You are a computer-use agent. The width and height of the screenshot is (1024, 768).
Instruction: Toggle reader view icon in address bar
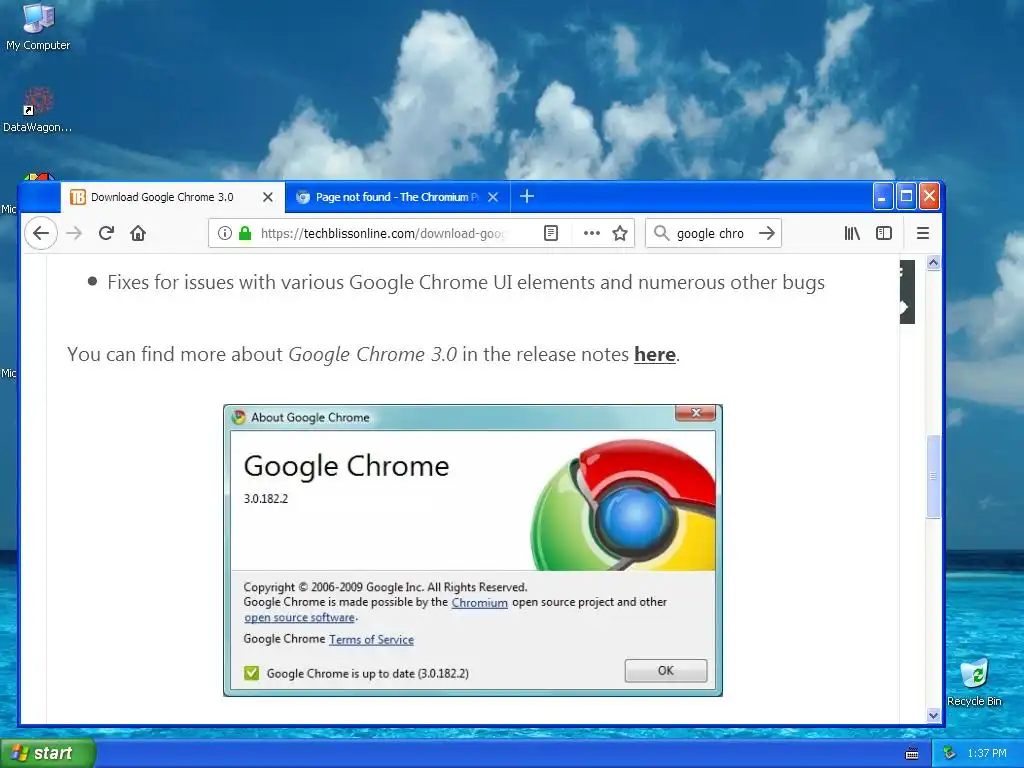tap(551, 233)
